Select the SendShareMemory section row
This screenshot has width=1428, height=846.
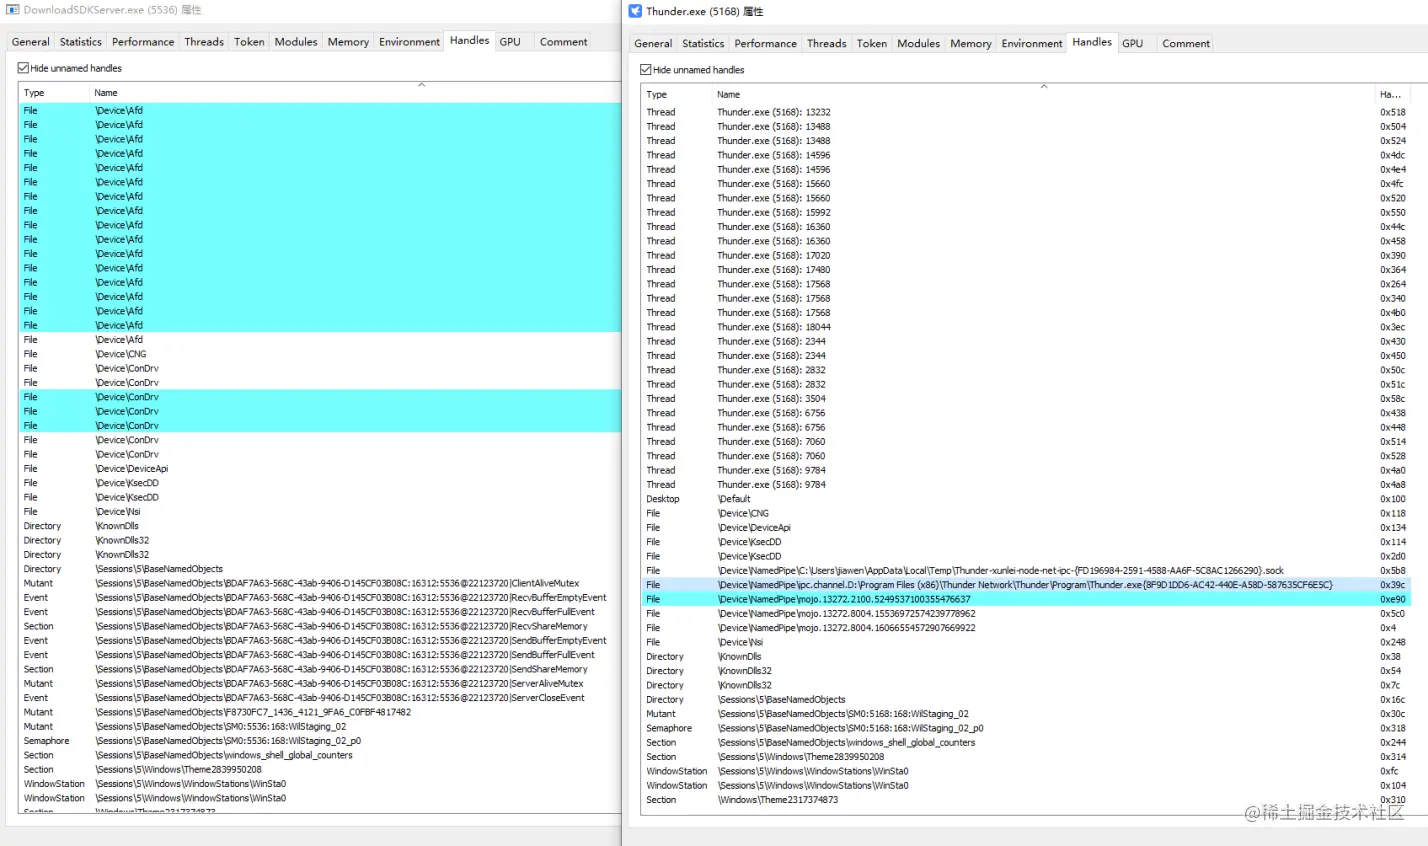click(x=320, y=669)
